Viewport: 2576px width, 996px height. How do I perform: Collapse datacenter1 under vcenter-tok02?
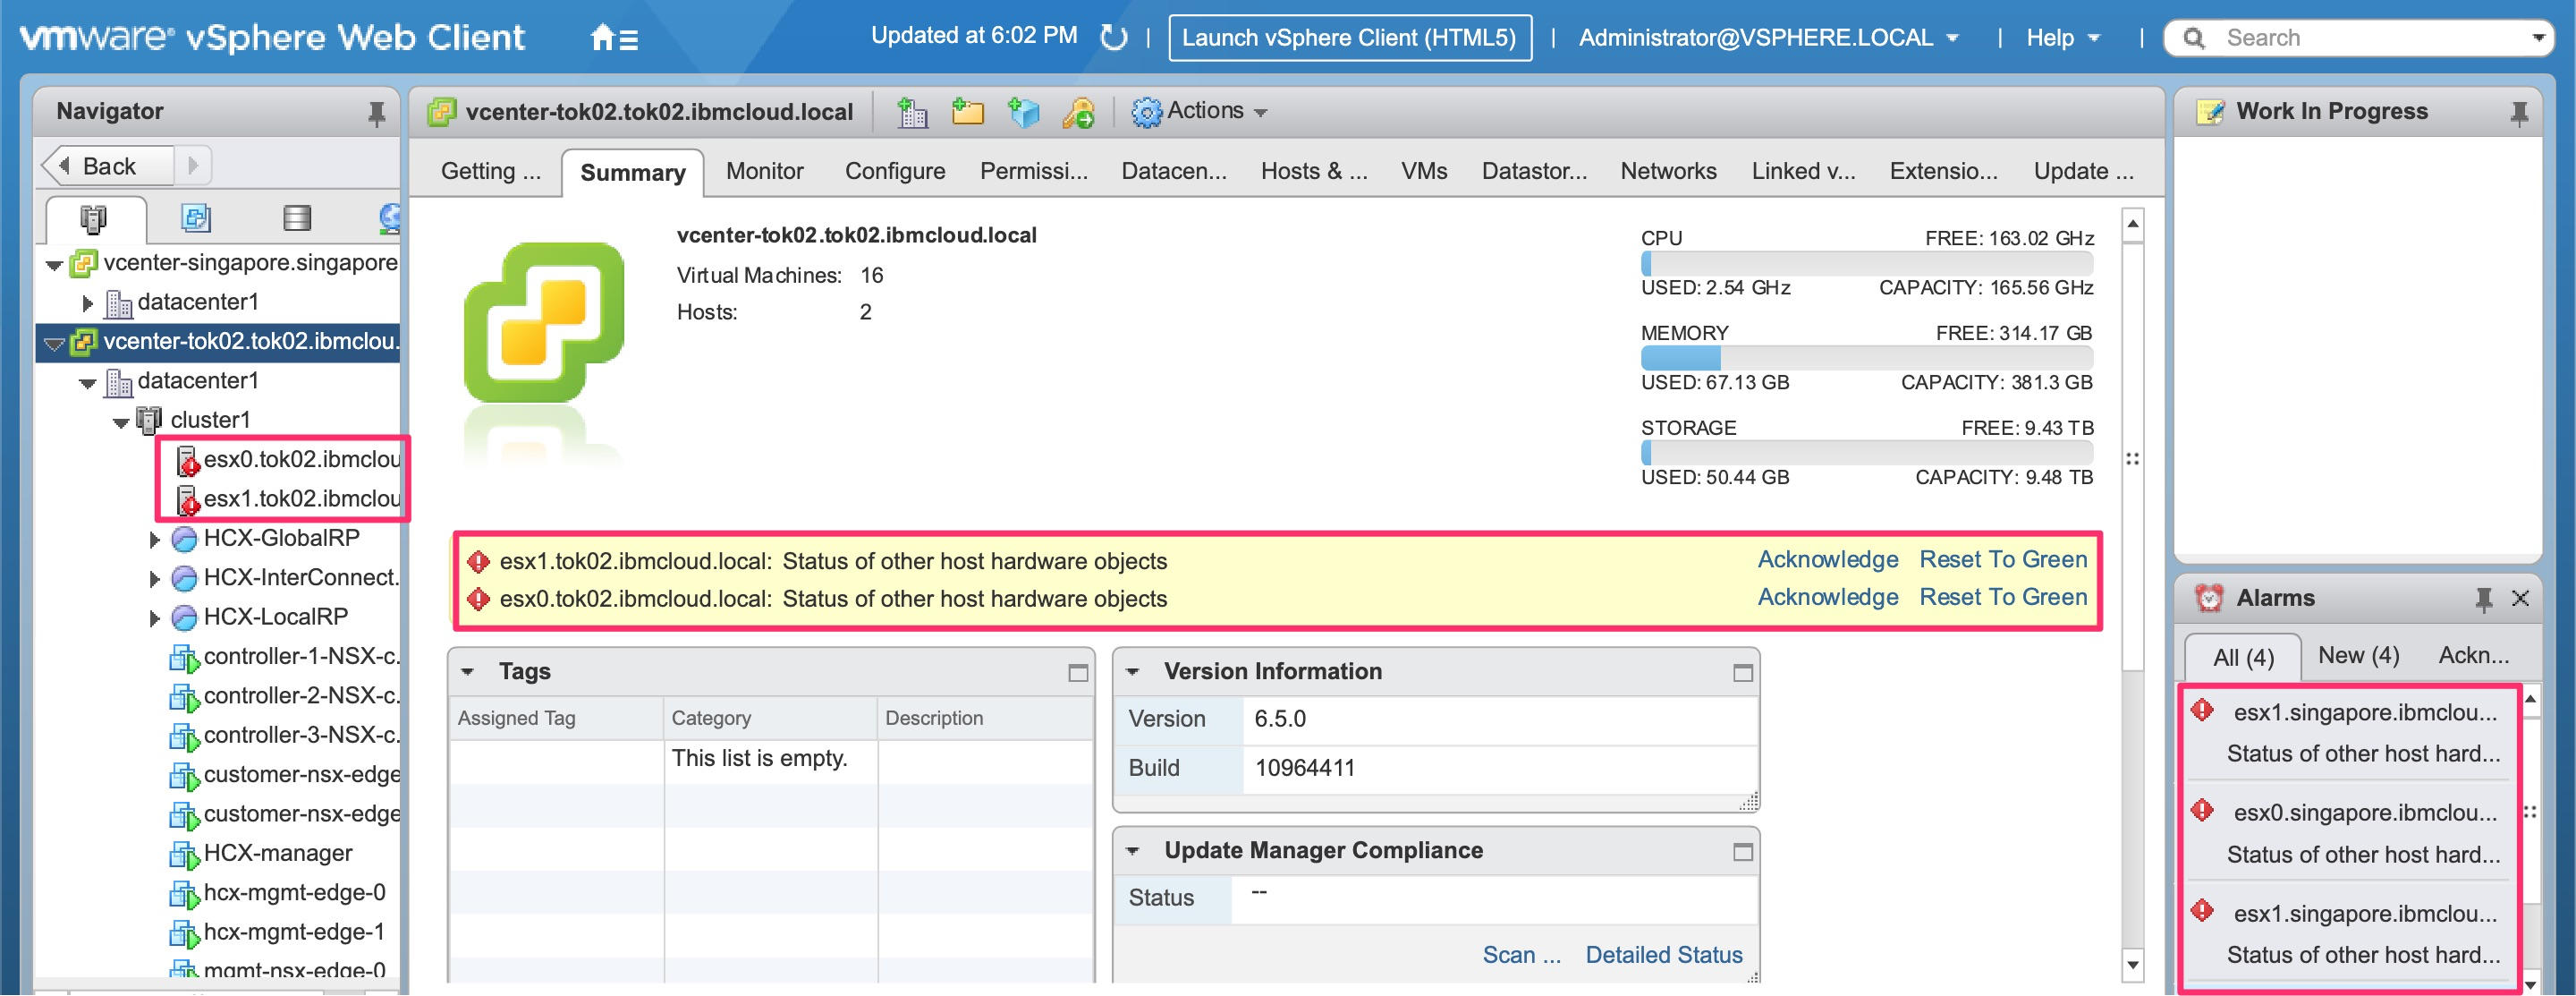point(87,383)
